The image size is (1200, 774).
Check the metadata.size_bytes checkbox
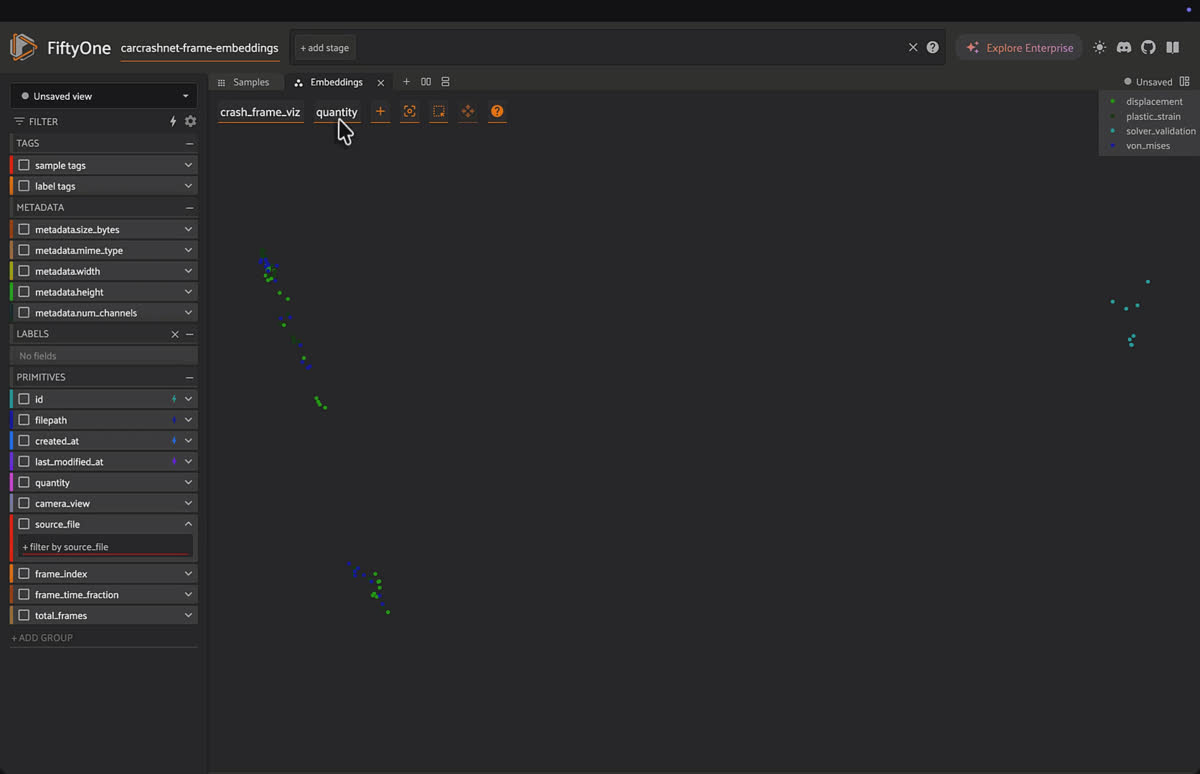pyautogui.click(x=24, y=229)
